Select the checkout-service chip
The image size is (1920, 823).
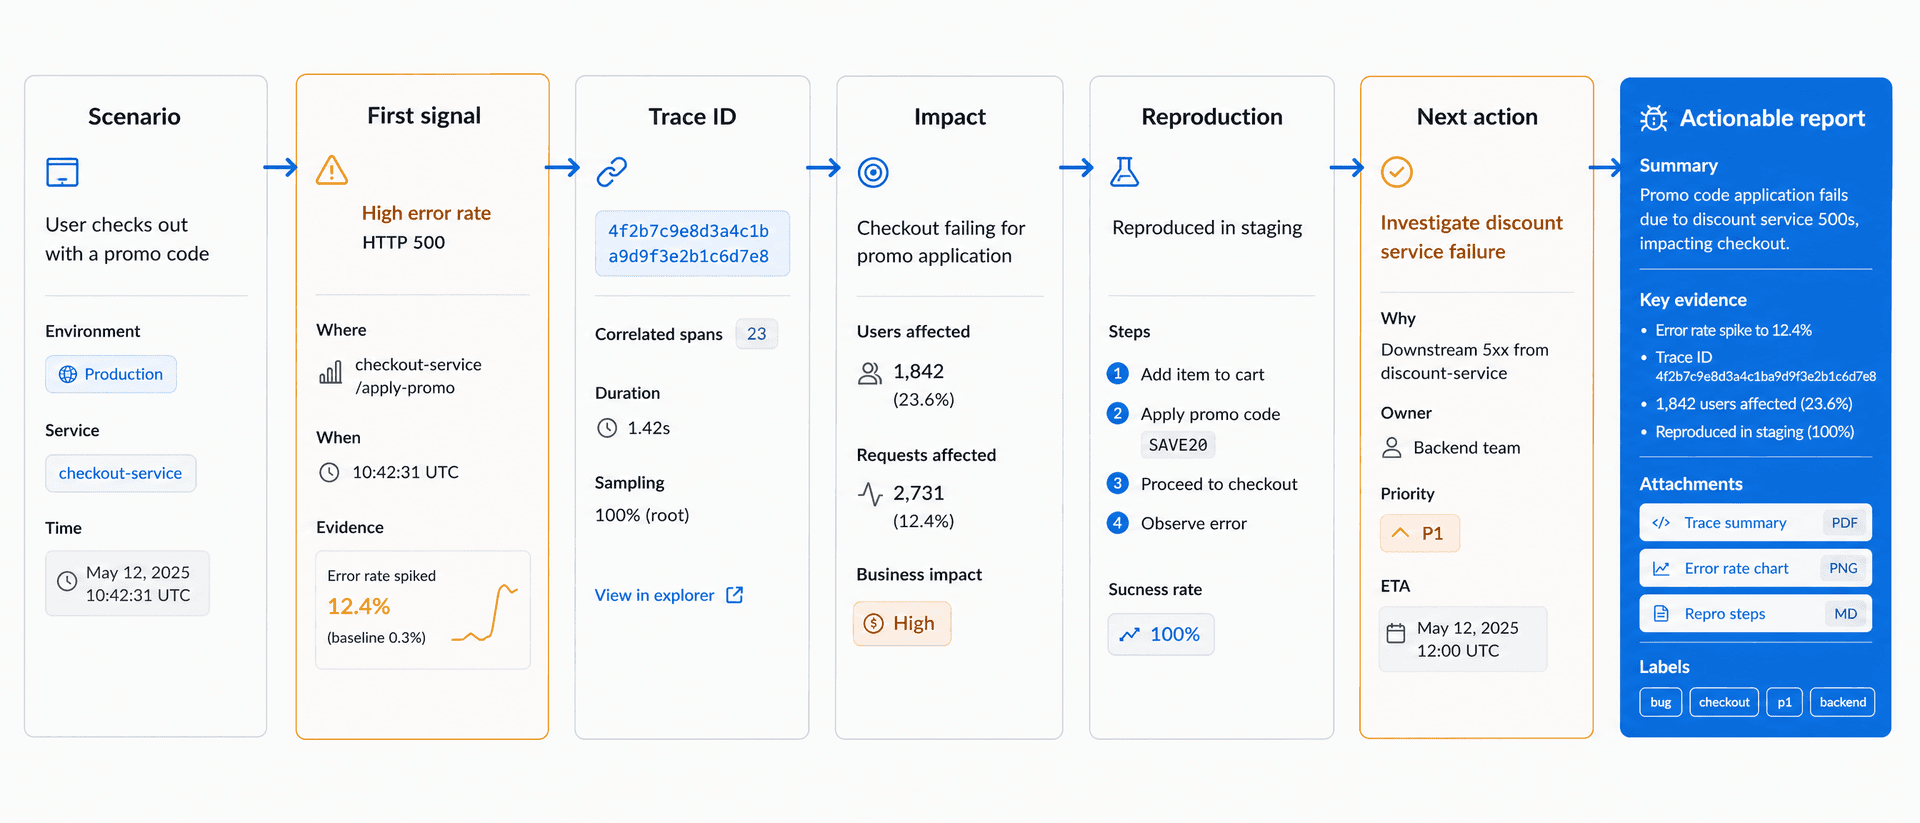120,473
